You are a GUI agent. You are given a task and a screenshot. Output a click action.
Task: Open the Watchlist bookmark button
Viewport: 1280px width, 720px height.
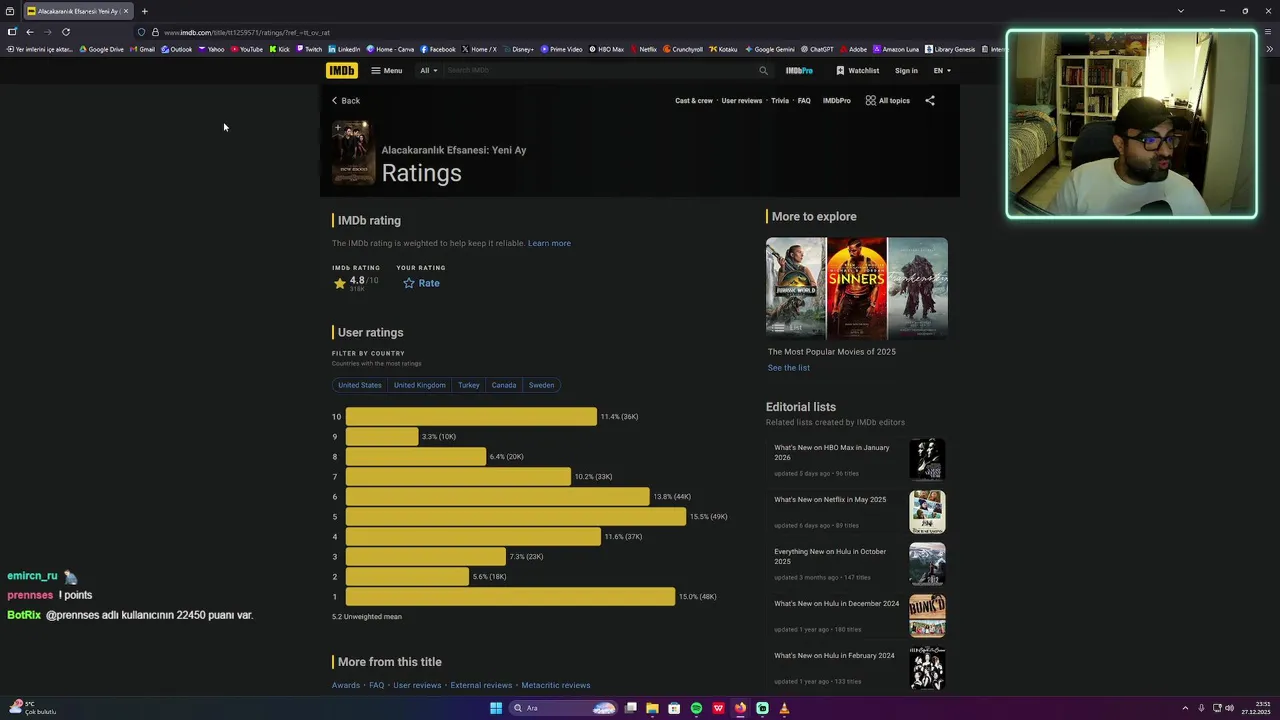[857, 71]
